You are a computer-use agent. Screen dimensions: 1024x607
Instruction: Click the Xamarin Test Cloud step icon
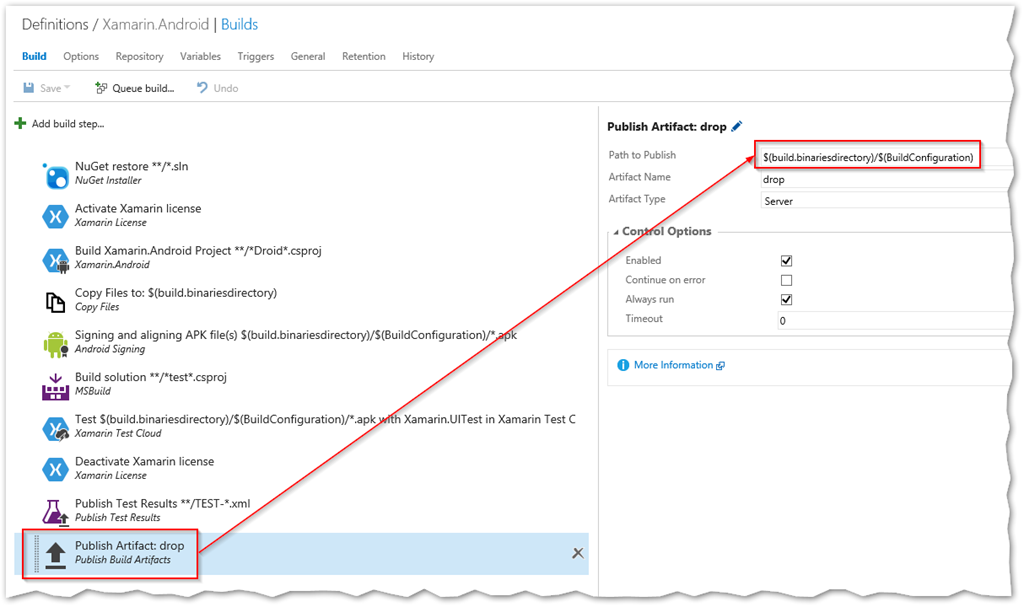55,427
